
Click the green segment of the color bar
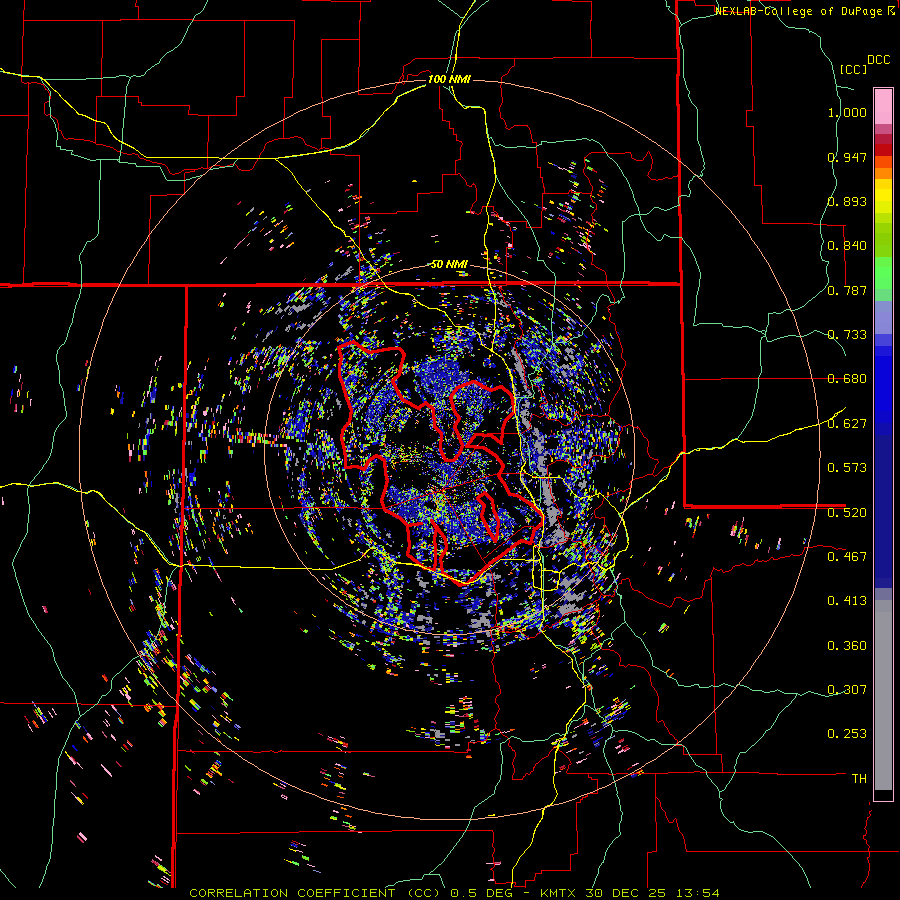click(883, 273)
